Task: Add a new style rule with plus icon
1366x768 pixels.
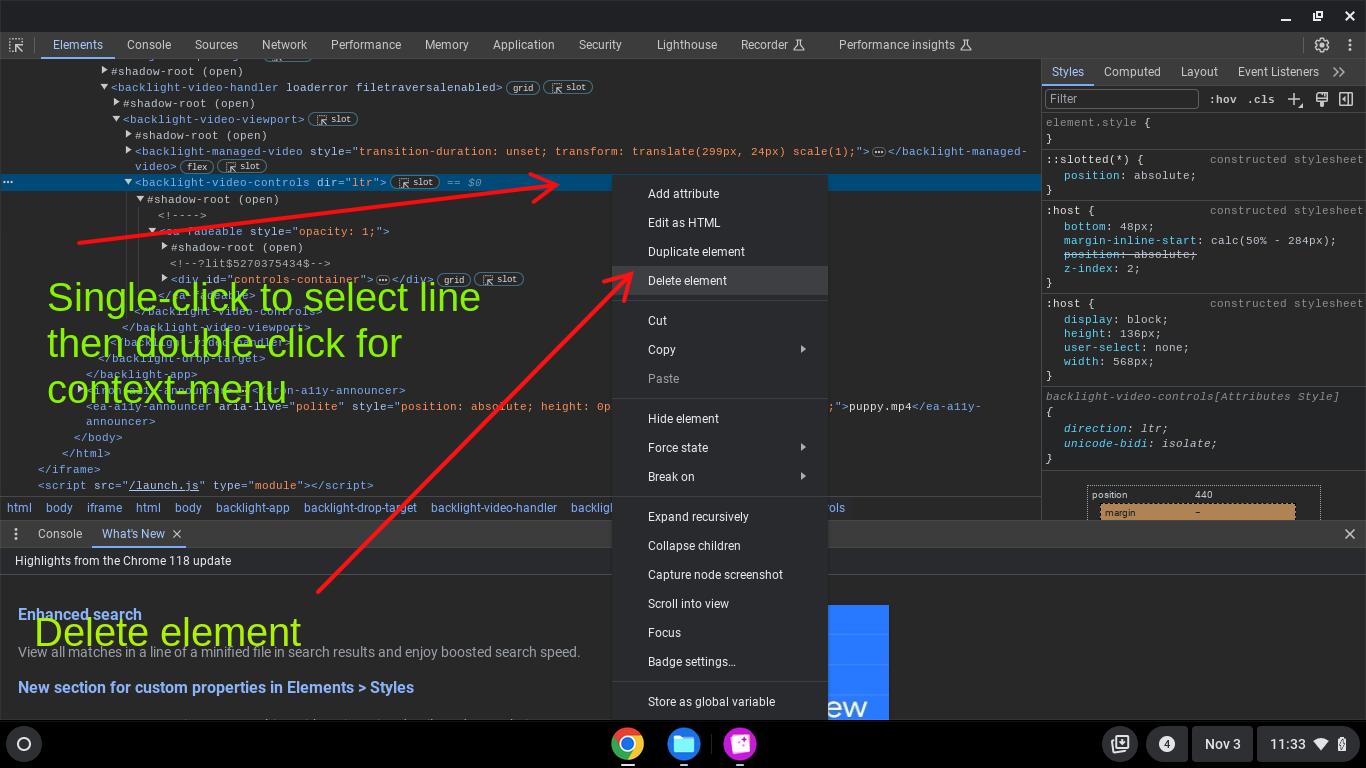Action: click(1295, 99)
